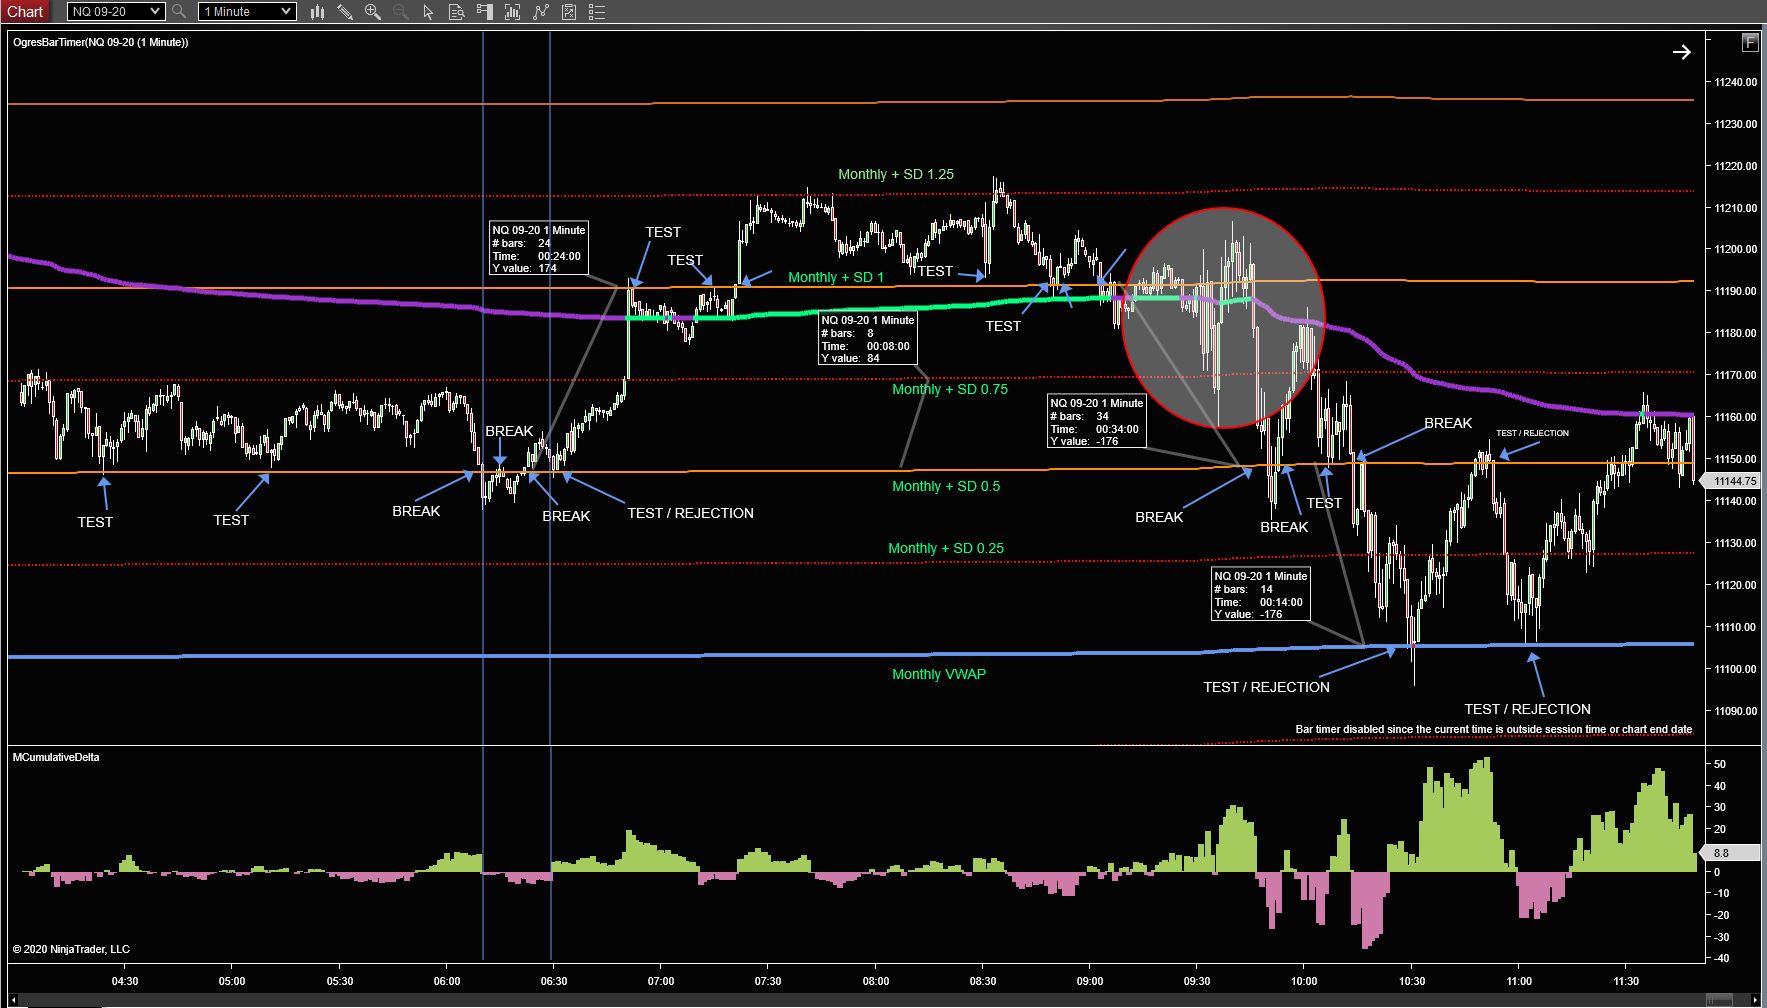Open the 1 Minute interval dropdown
Viewport: 1767px width, 1008px height.
pos(247,11)
